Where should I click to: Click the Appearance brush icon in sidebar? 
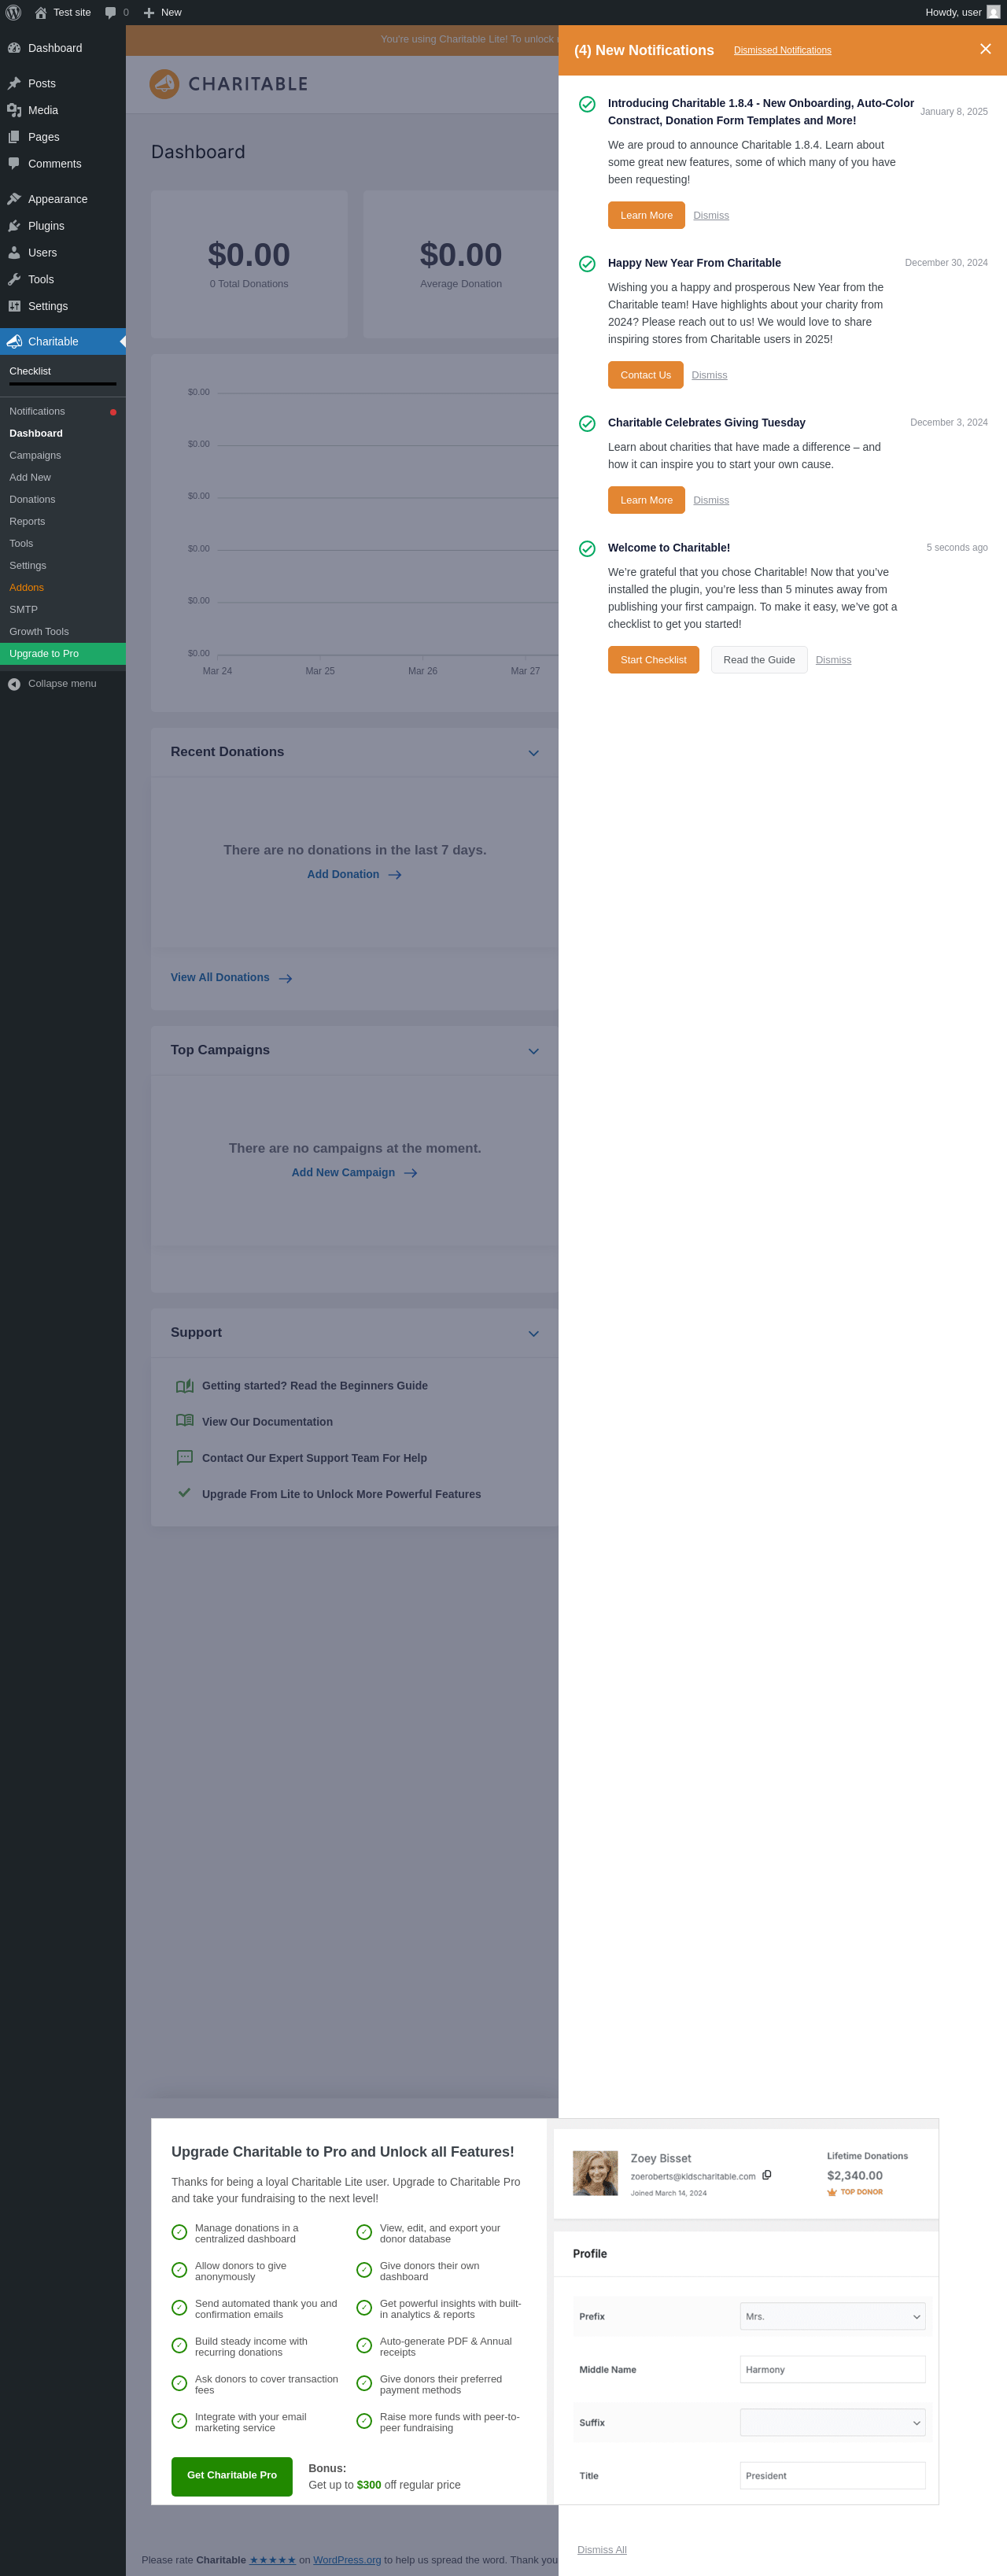14,199
